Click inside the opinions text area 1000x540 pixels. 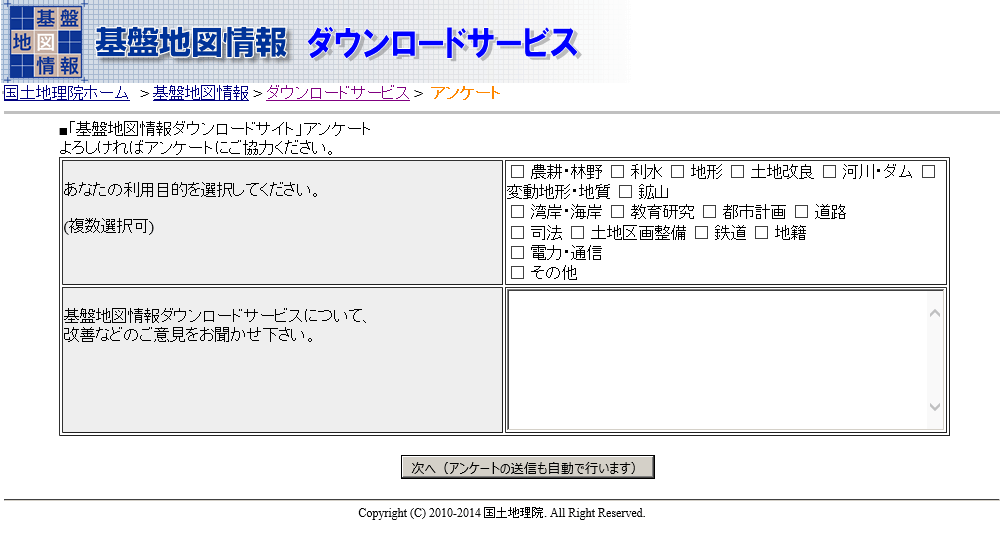717,360
